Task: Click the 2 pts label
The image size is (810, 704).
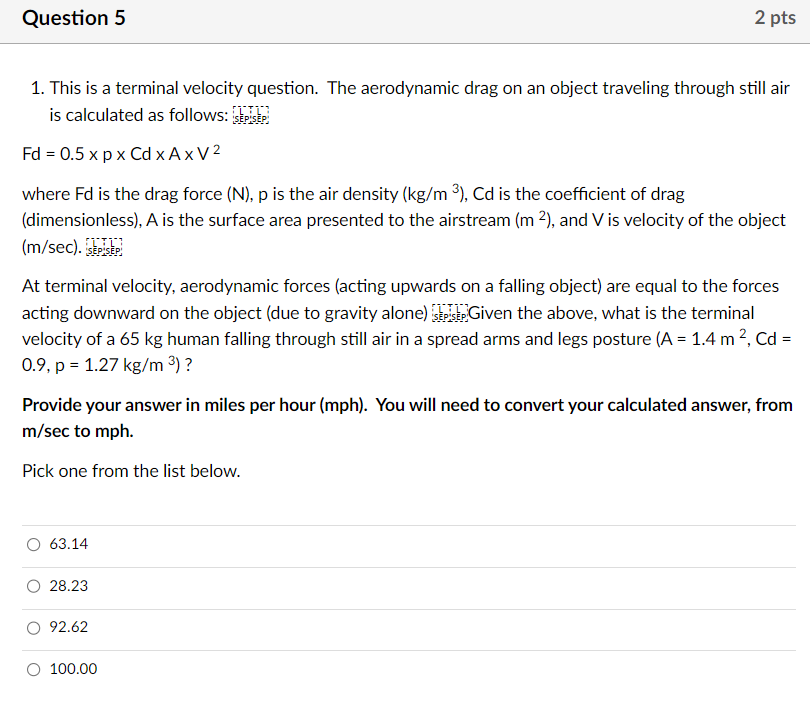Action: point(775,18)
